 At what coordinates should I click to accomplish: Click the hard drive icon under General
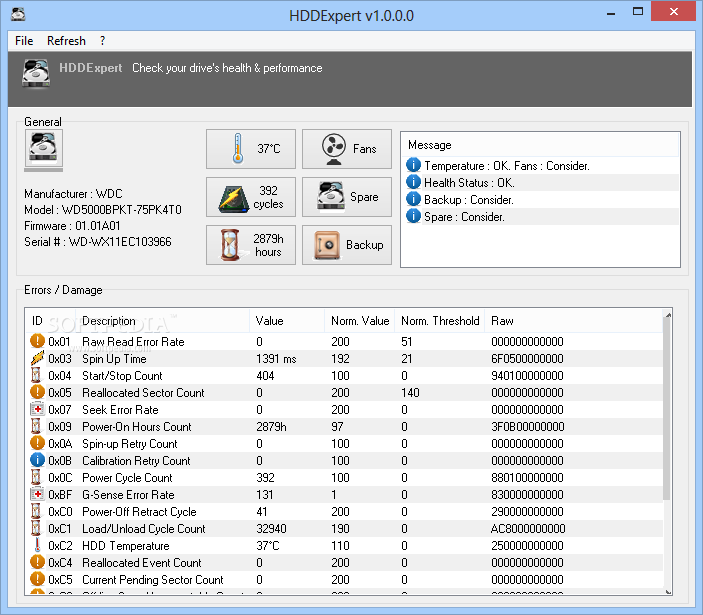[44, 149]
